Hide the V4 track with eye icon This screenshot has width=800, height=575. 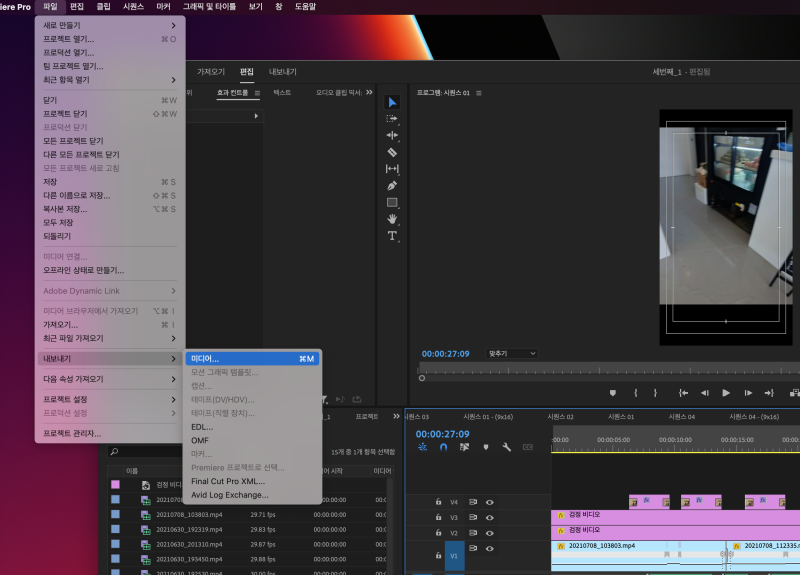pos(490,502)
